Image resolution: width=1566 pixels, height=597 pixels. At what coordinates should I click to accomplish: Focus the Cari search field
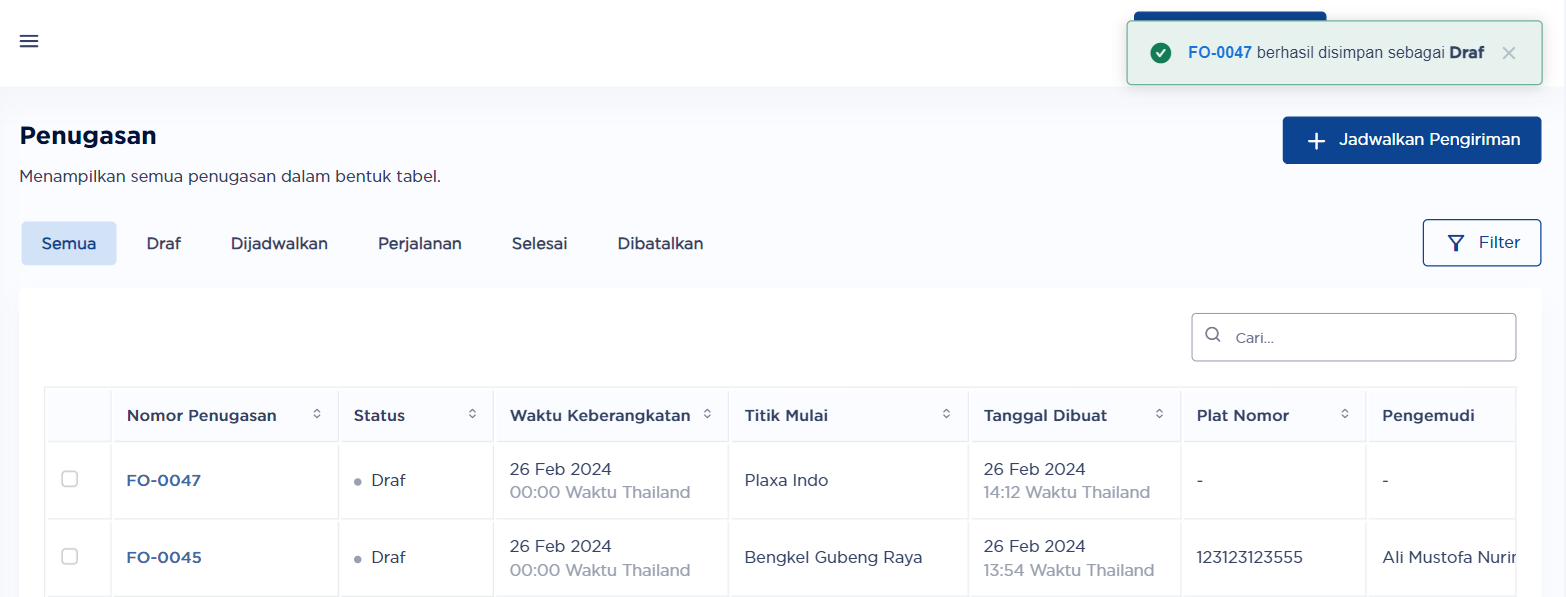click(1353, 337)
